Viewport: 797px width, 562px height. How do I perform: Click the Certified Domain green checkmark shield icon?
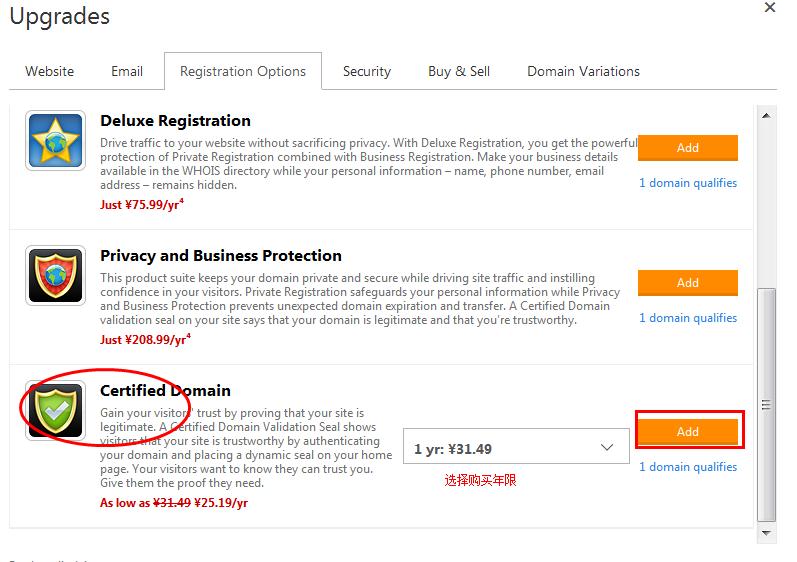tap(55, 410)
